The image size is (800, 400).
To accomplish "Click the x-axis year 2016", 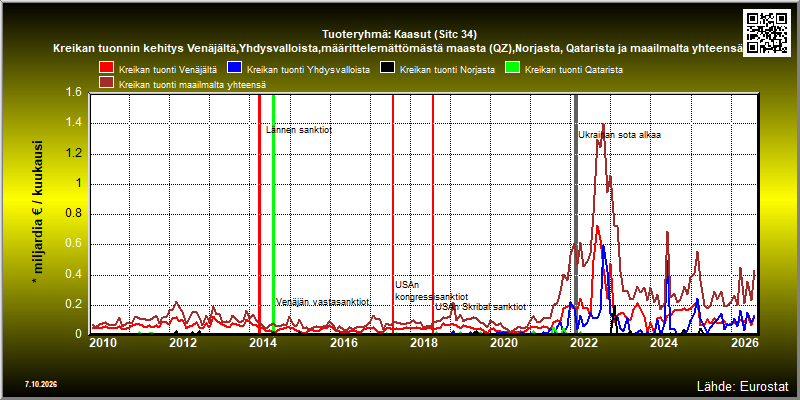I will [x=343, y=343].
